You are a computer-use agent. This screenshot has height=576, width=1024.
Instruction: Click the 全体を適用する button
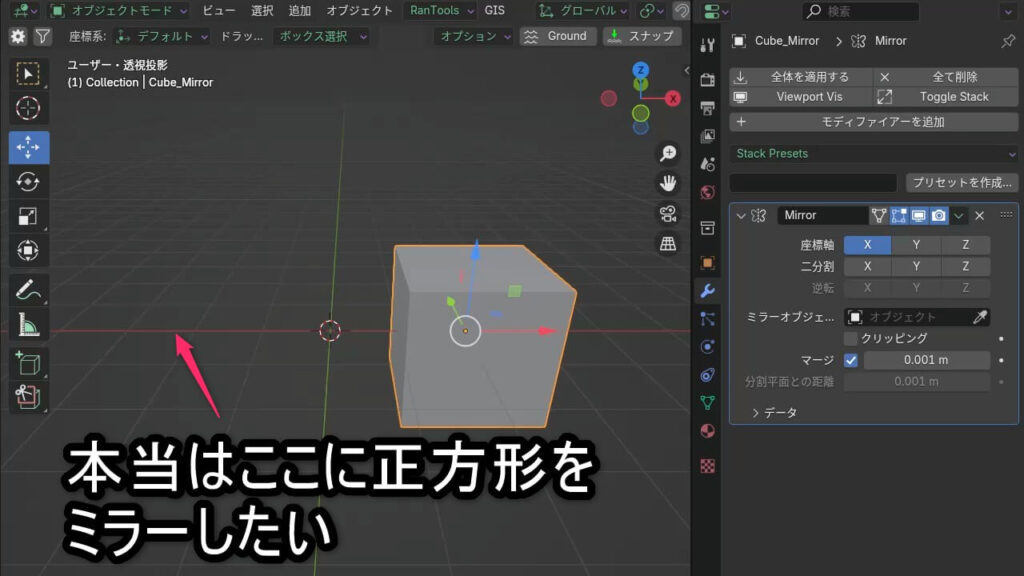click(800, 77)
